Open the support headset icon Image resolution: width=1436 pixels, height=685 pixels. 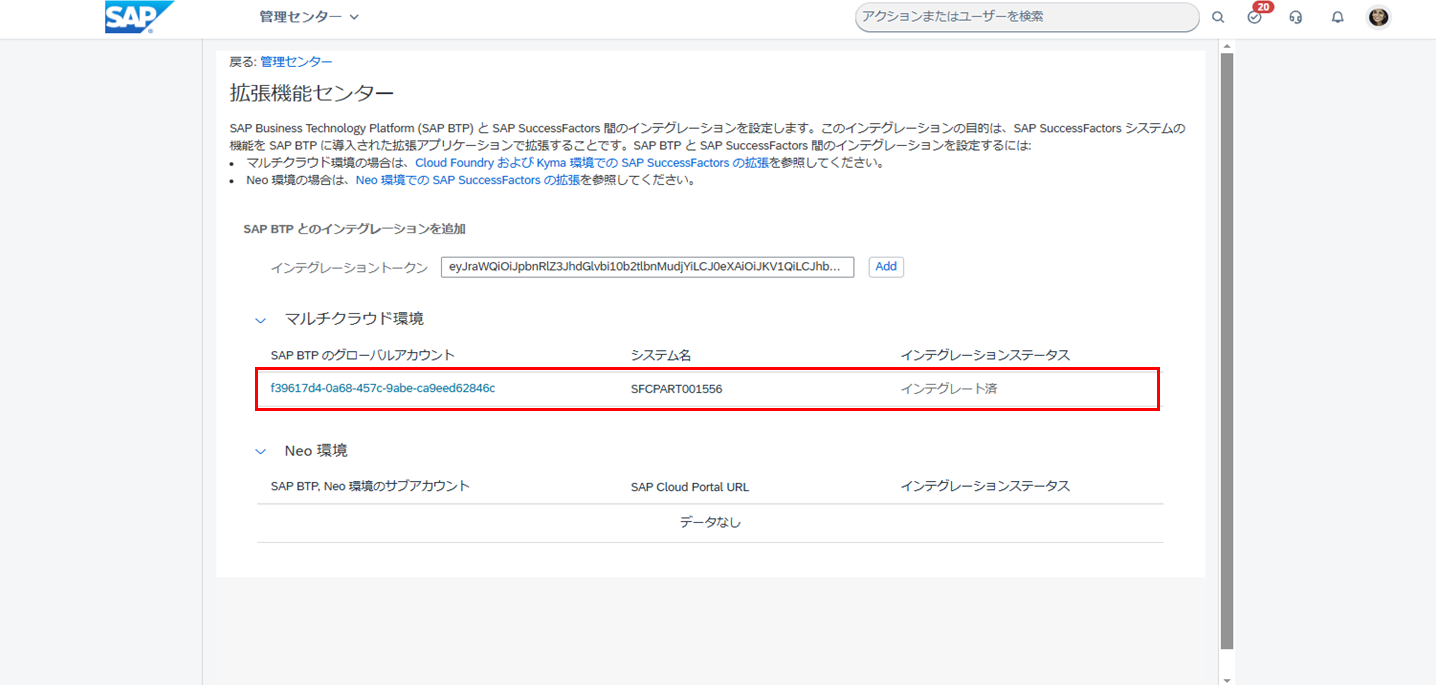1296,17
